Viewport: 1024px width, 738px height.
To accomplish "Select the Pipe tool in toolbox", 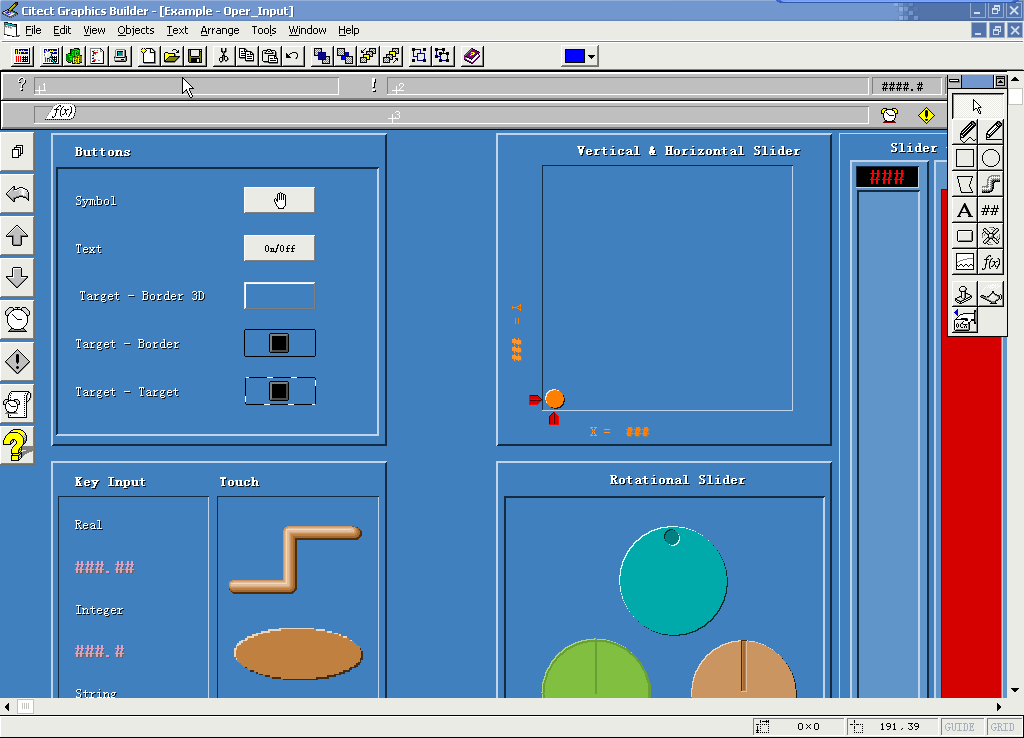I will tap(991, 184).
